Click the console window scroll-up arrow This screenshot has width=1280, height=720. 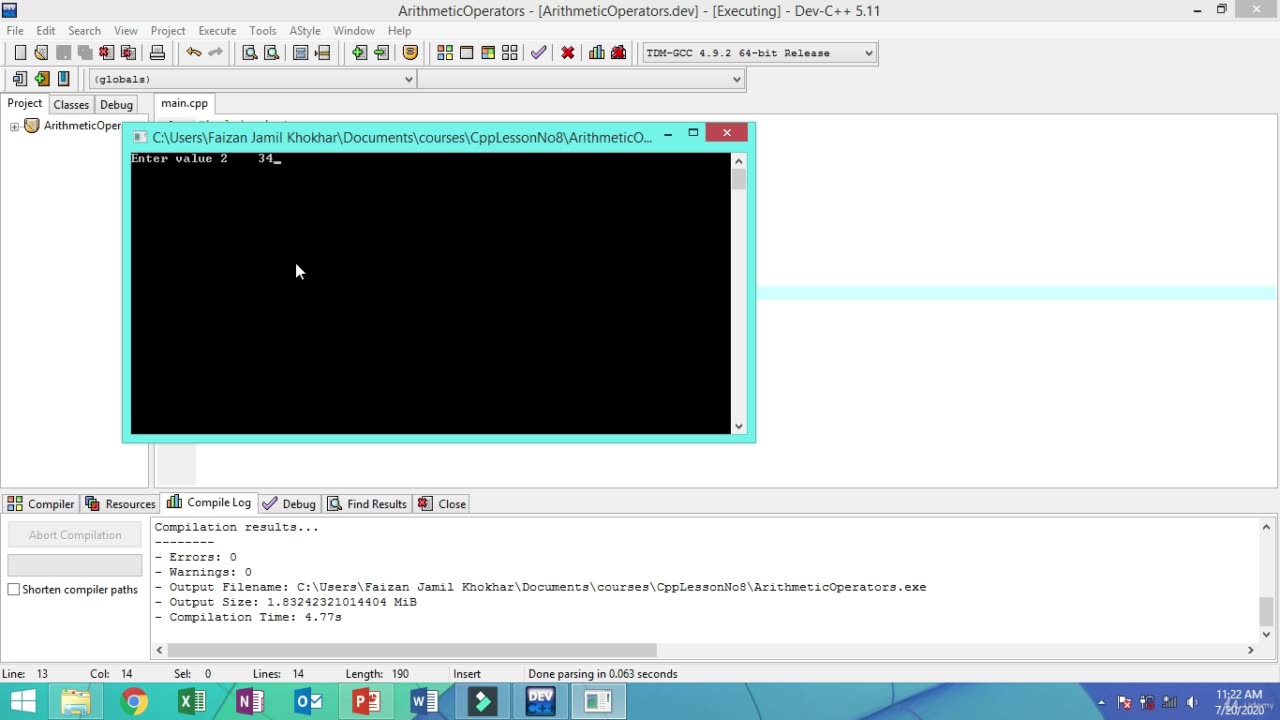739,161
